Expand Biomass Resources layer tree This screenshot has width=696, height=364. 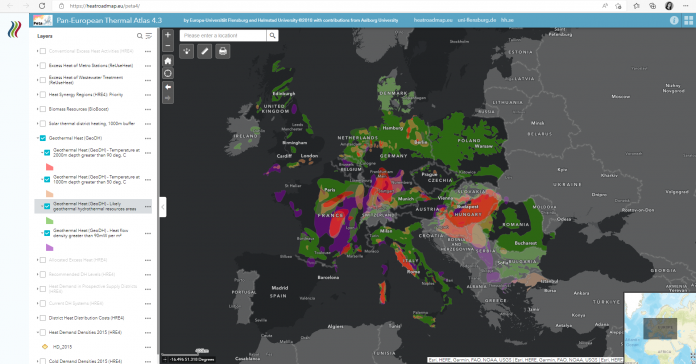pyautogui.click(x=37, y=109)
